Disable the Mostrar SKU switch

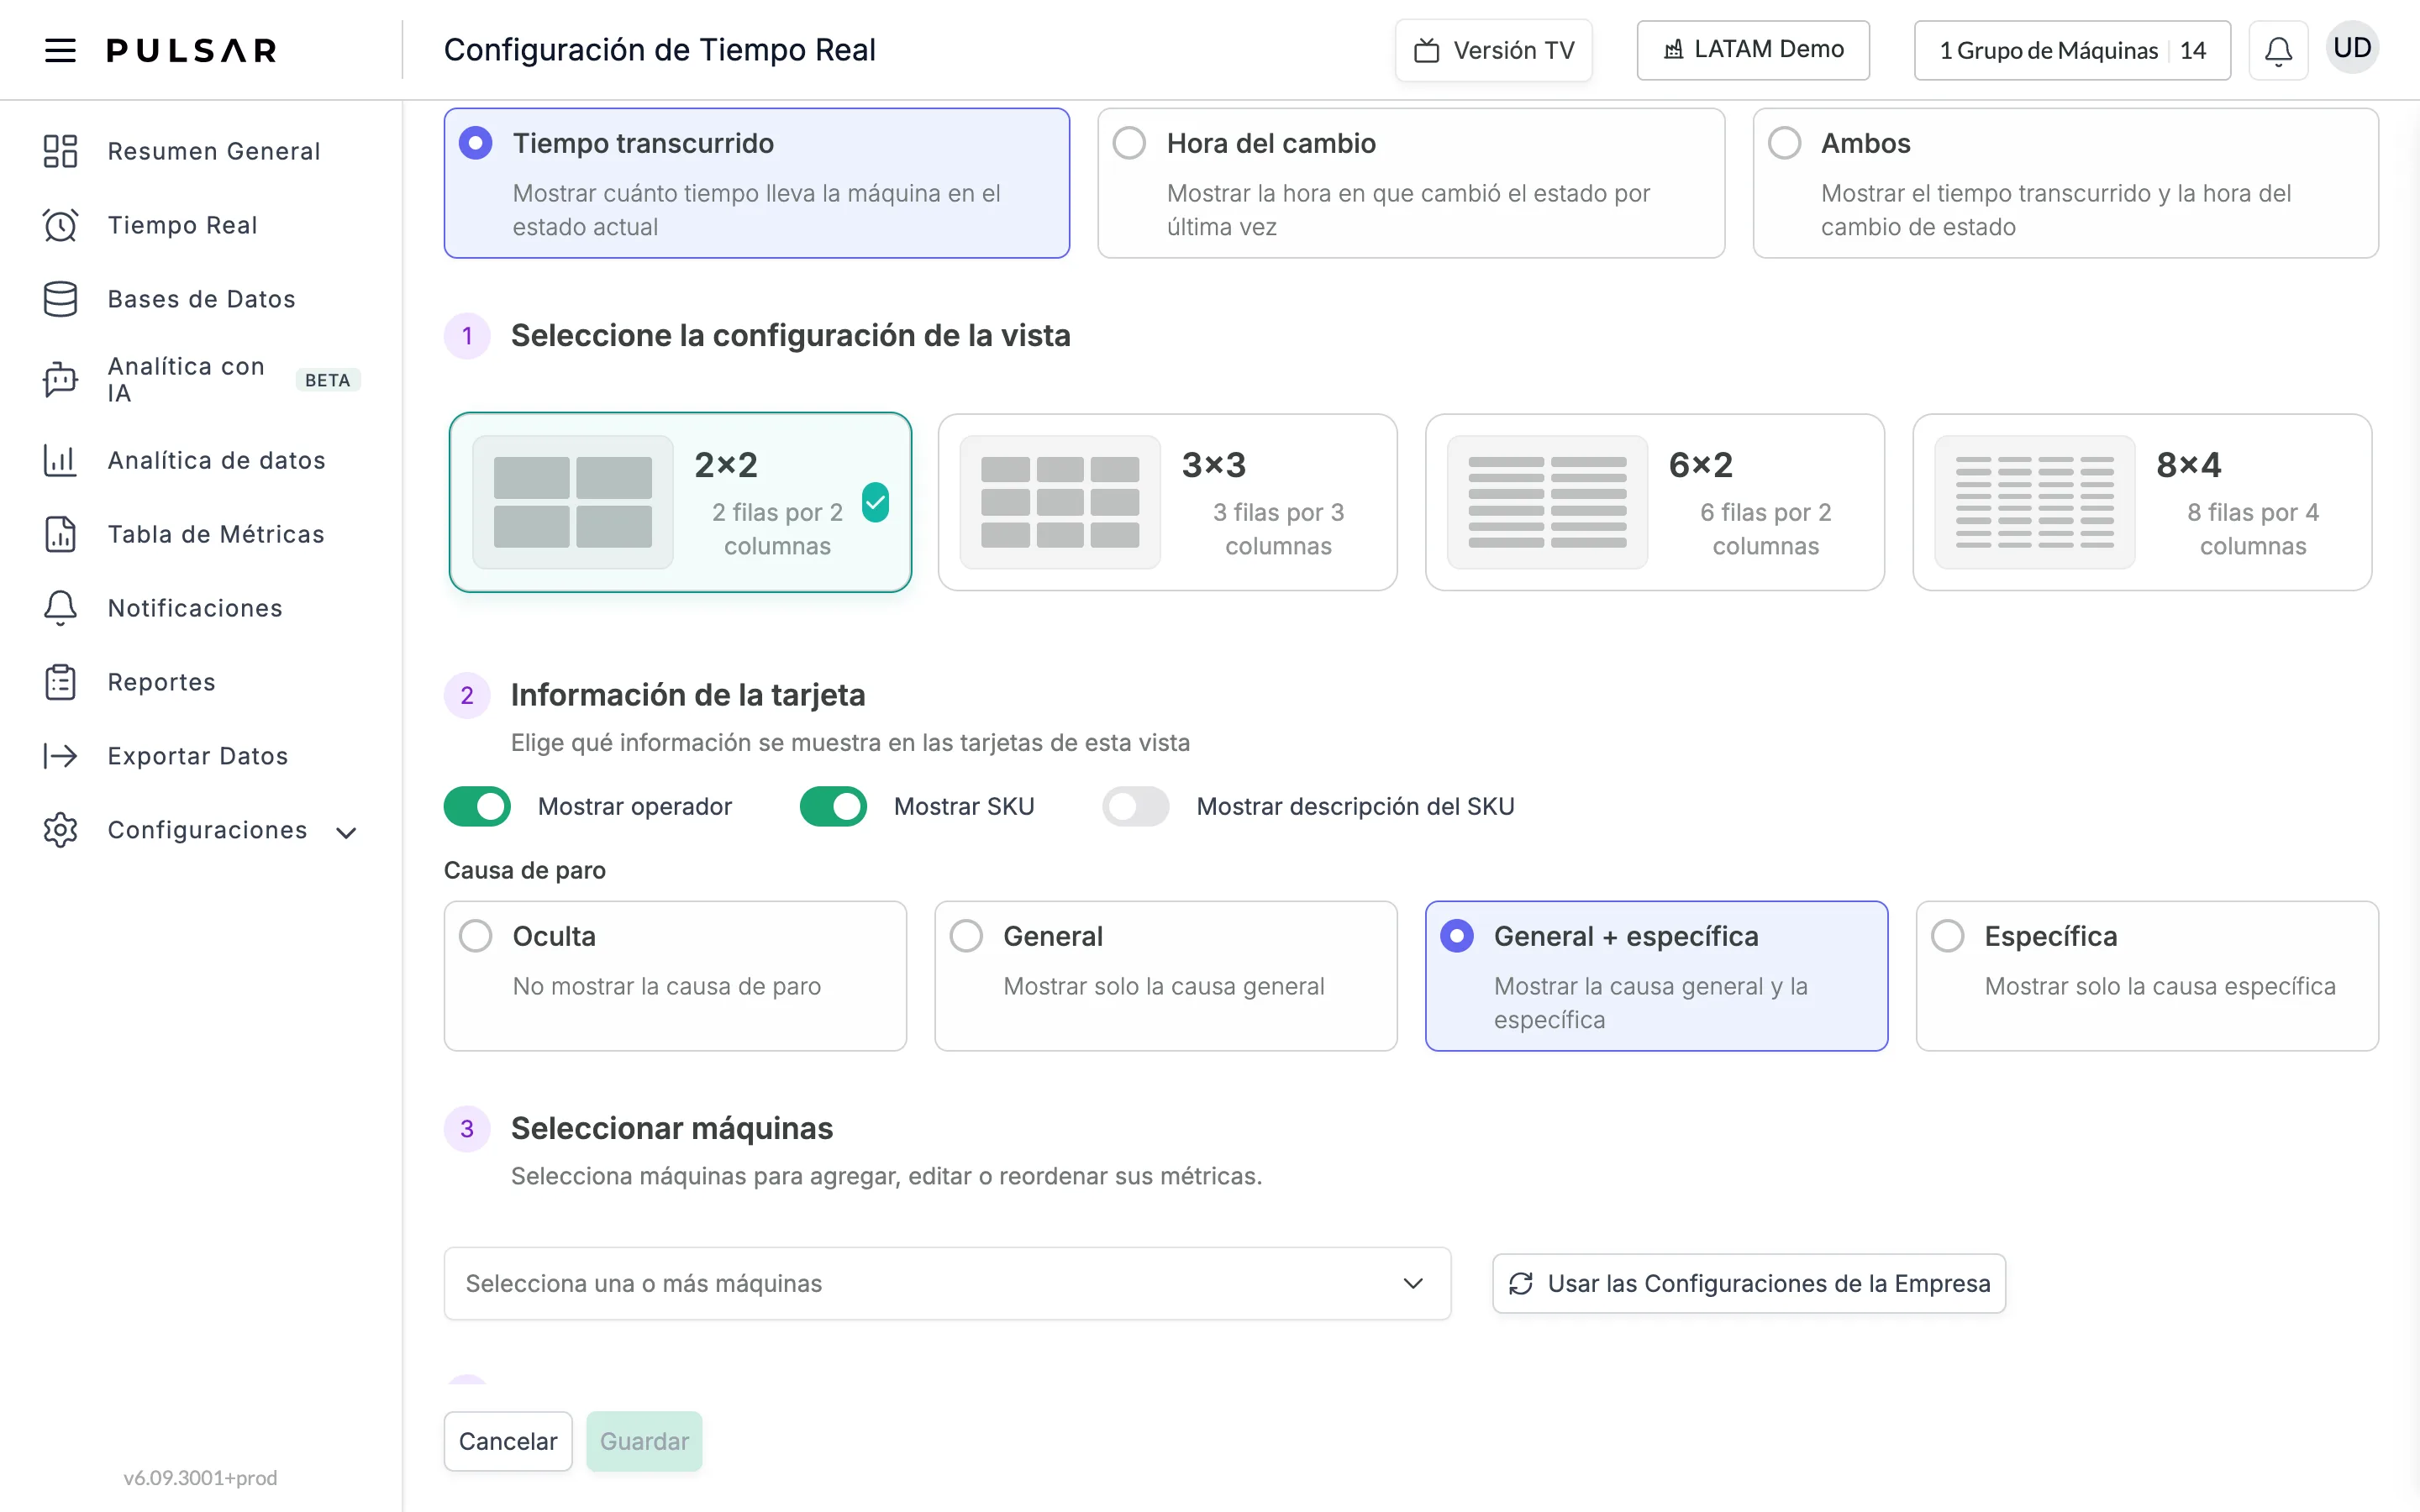[x=833, y=806]
